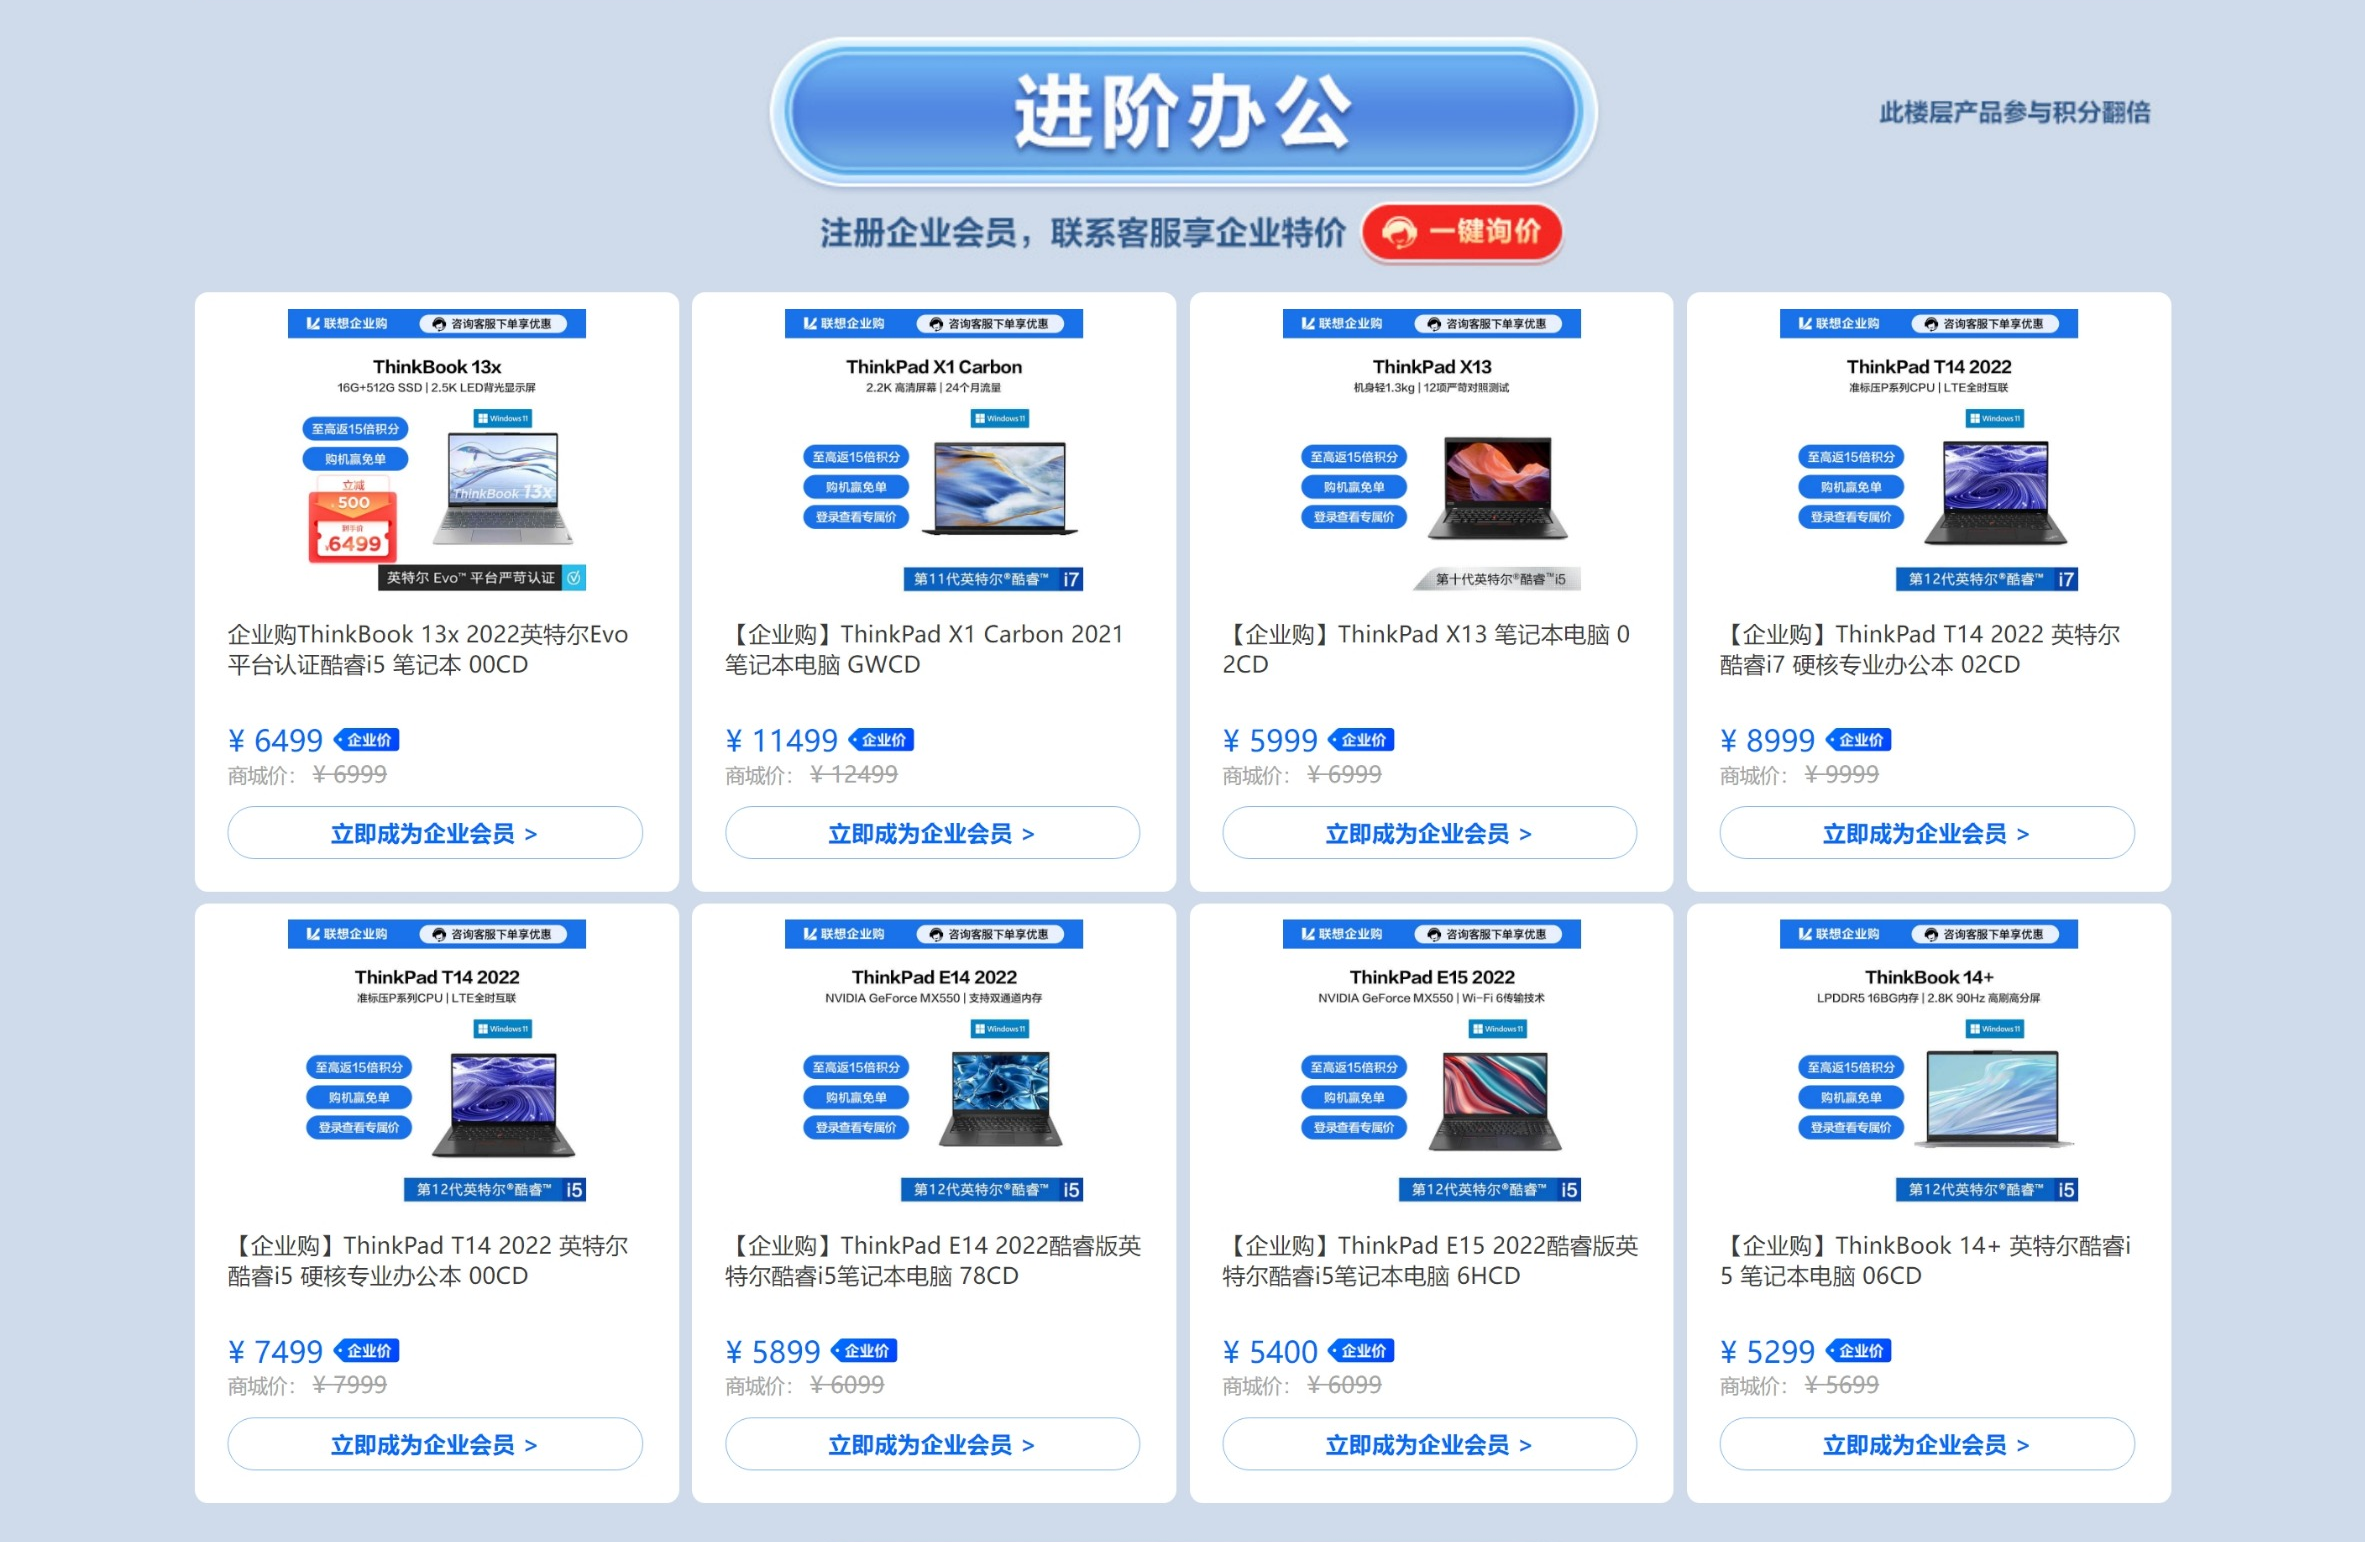Click title ThinkPad E15 2022酷睿版 6HCD
The height and width of the screenshot is (1542, 2365).
point(1430,1260)
